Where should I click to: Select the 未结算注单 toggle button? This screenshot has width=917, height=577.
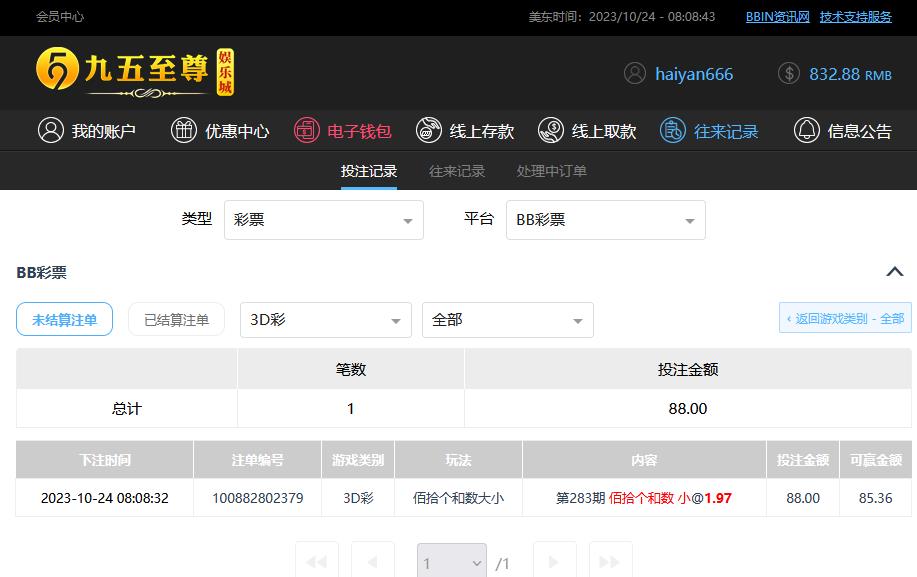click(64, 319)
